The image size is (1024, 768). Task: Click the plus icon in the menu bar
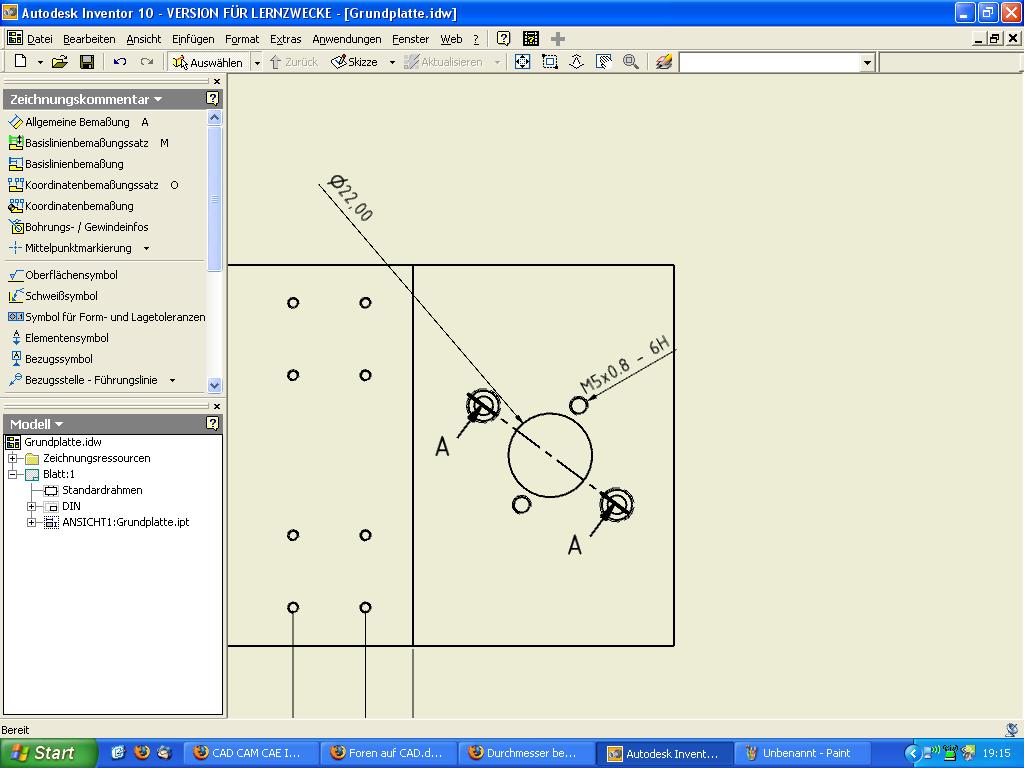coord(558,39)
